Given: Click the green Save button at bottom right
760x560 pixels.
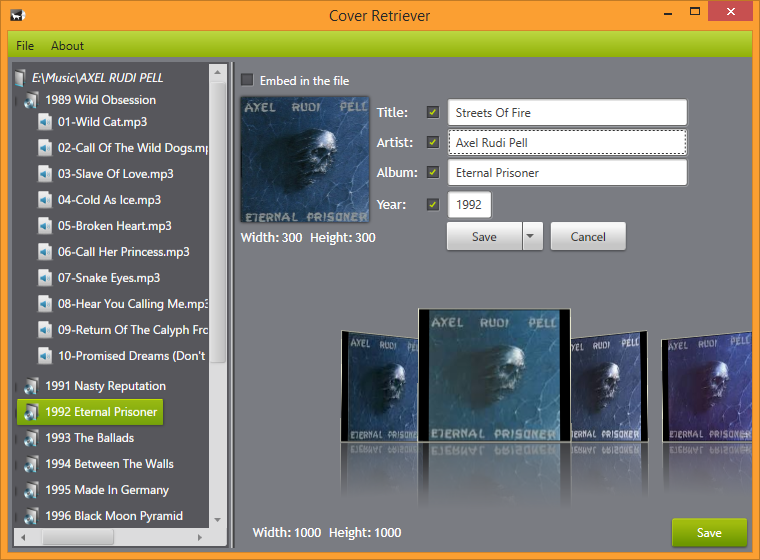Looking at the screenshot, I should 709,532.
